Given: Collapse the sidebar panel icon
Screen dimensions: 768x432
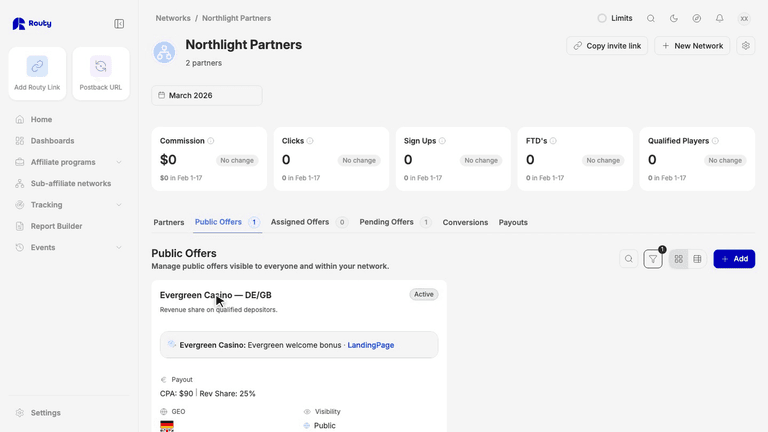Looking at the screenshot, I should pyautogui.click(x=119, y=24).
